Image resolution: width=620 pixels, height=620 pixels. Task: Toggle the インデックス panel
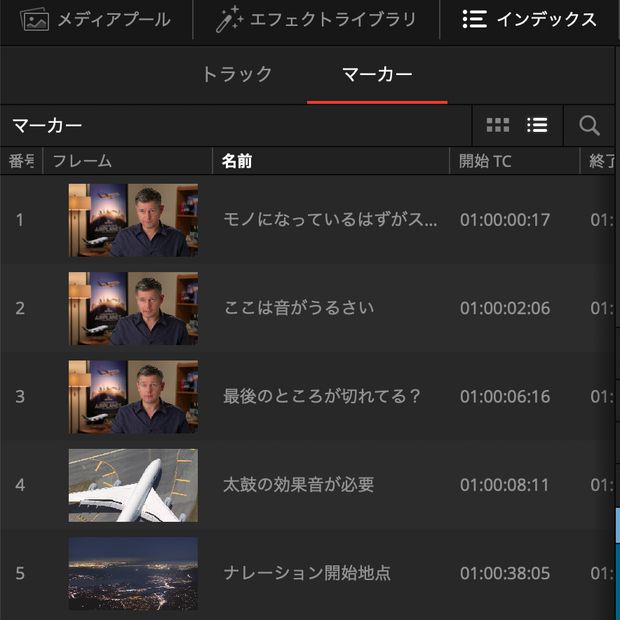coord(529,19)
